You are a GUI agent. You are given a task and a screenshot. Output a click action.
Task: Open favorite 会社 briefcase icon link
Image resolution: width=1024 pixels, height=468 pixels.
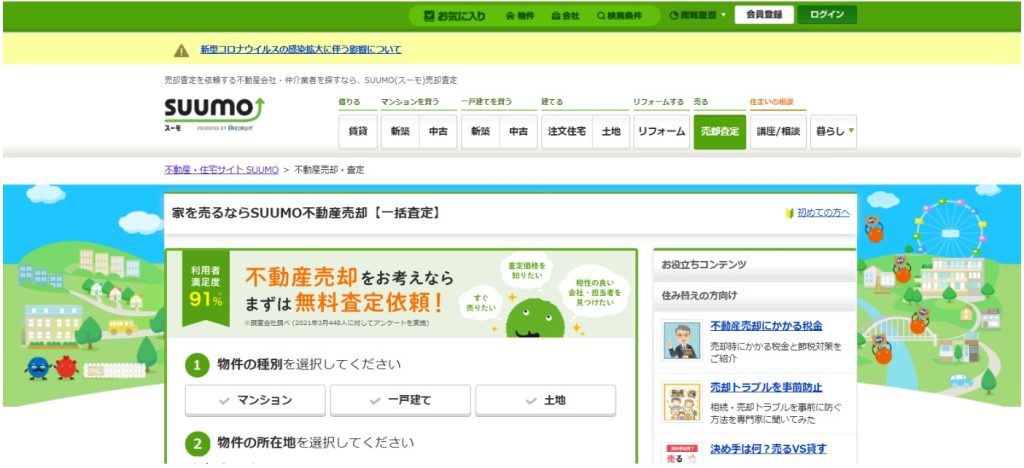click(x=566, y=16)
